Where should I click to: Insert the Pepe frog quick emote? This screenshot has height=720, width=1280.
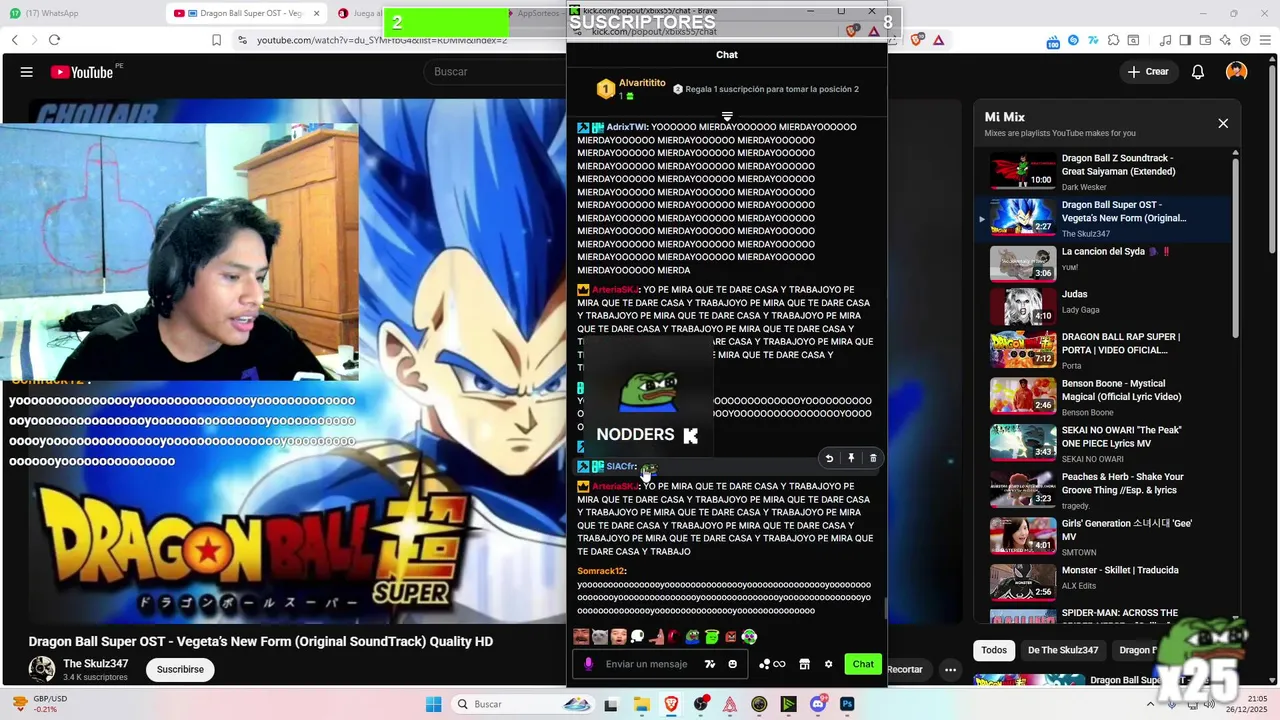[x=692, y=636]
